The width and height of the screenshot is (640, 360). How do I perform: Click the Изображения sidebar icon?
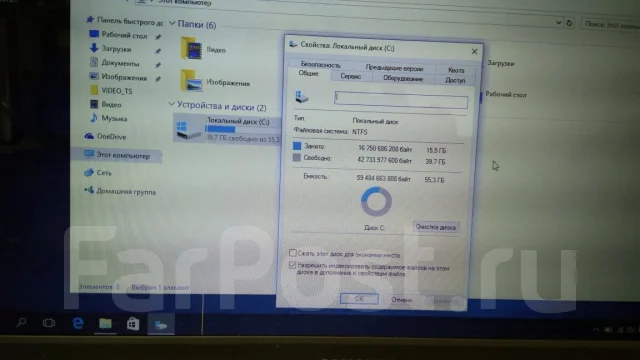(x=94, y=76)
